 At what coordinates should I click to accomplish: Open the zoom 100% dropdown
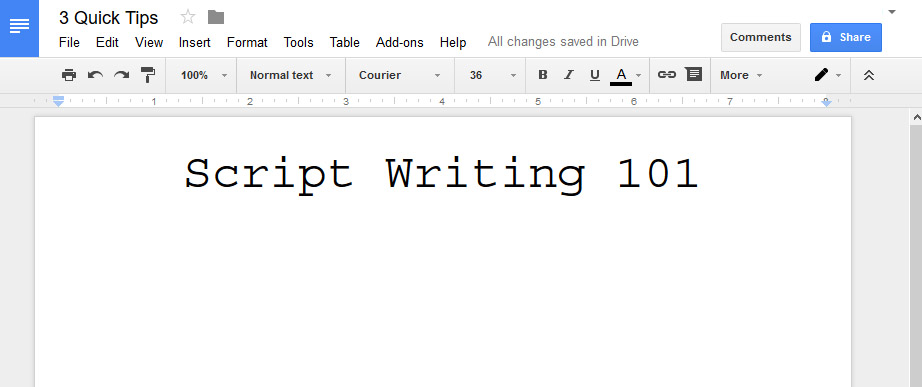tap(204, 75)
